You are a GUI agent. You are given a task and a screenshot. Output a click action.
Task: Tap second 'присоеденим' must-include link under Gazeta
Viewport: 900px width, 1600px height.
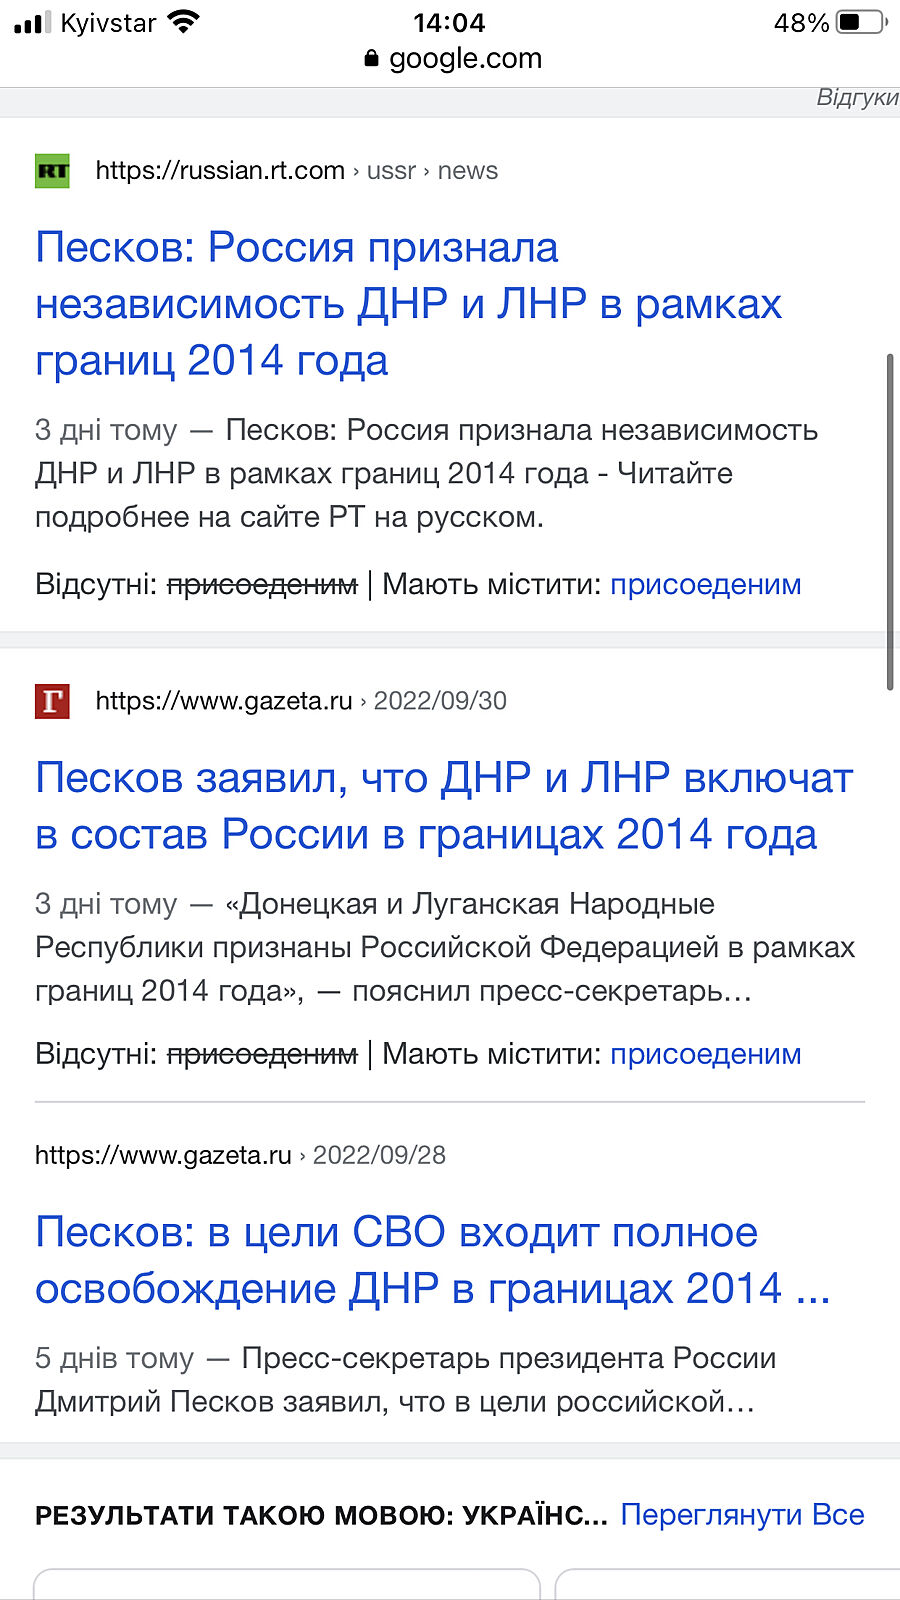click(x=705, y=1054)
